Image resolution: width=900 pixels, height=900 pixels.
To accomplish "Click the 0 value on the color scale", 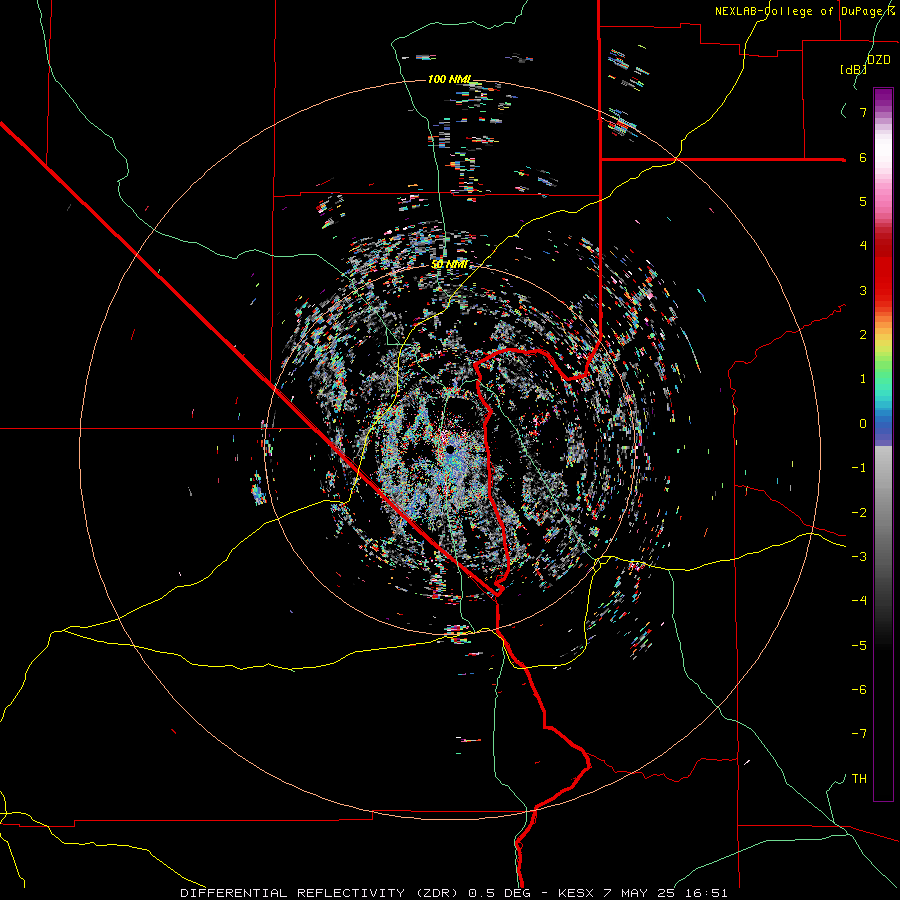I will click(863, 424).
